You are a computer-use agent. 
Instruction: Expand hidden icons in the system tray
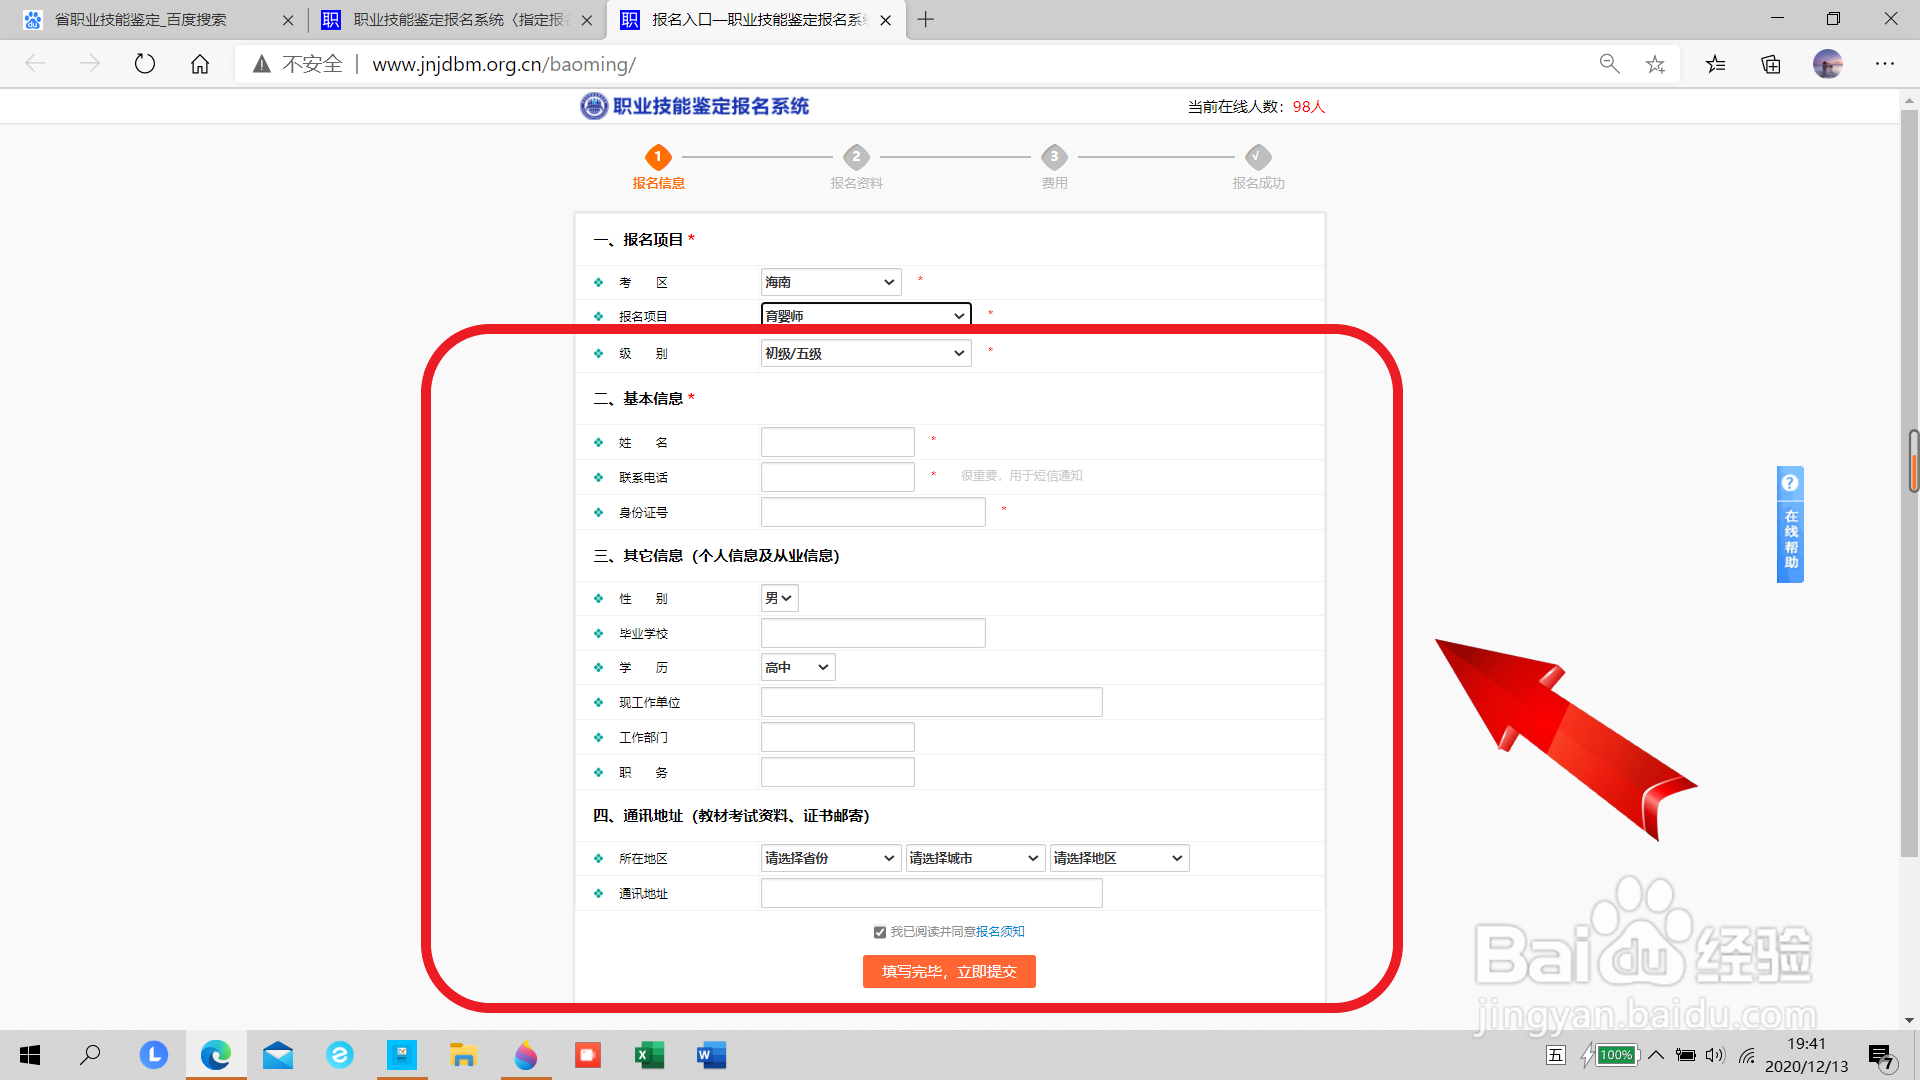(1656, 1055)
